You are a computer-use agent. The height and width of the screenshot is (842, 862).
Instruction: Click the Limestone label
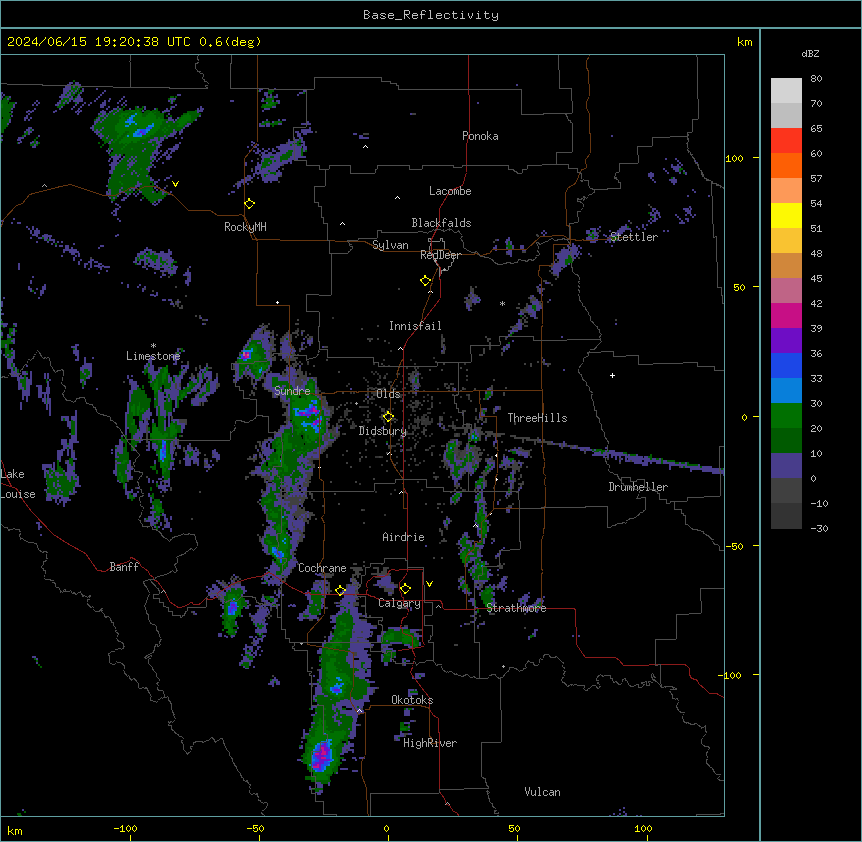153,356
